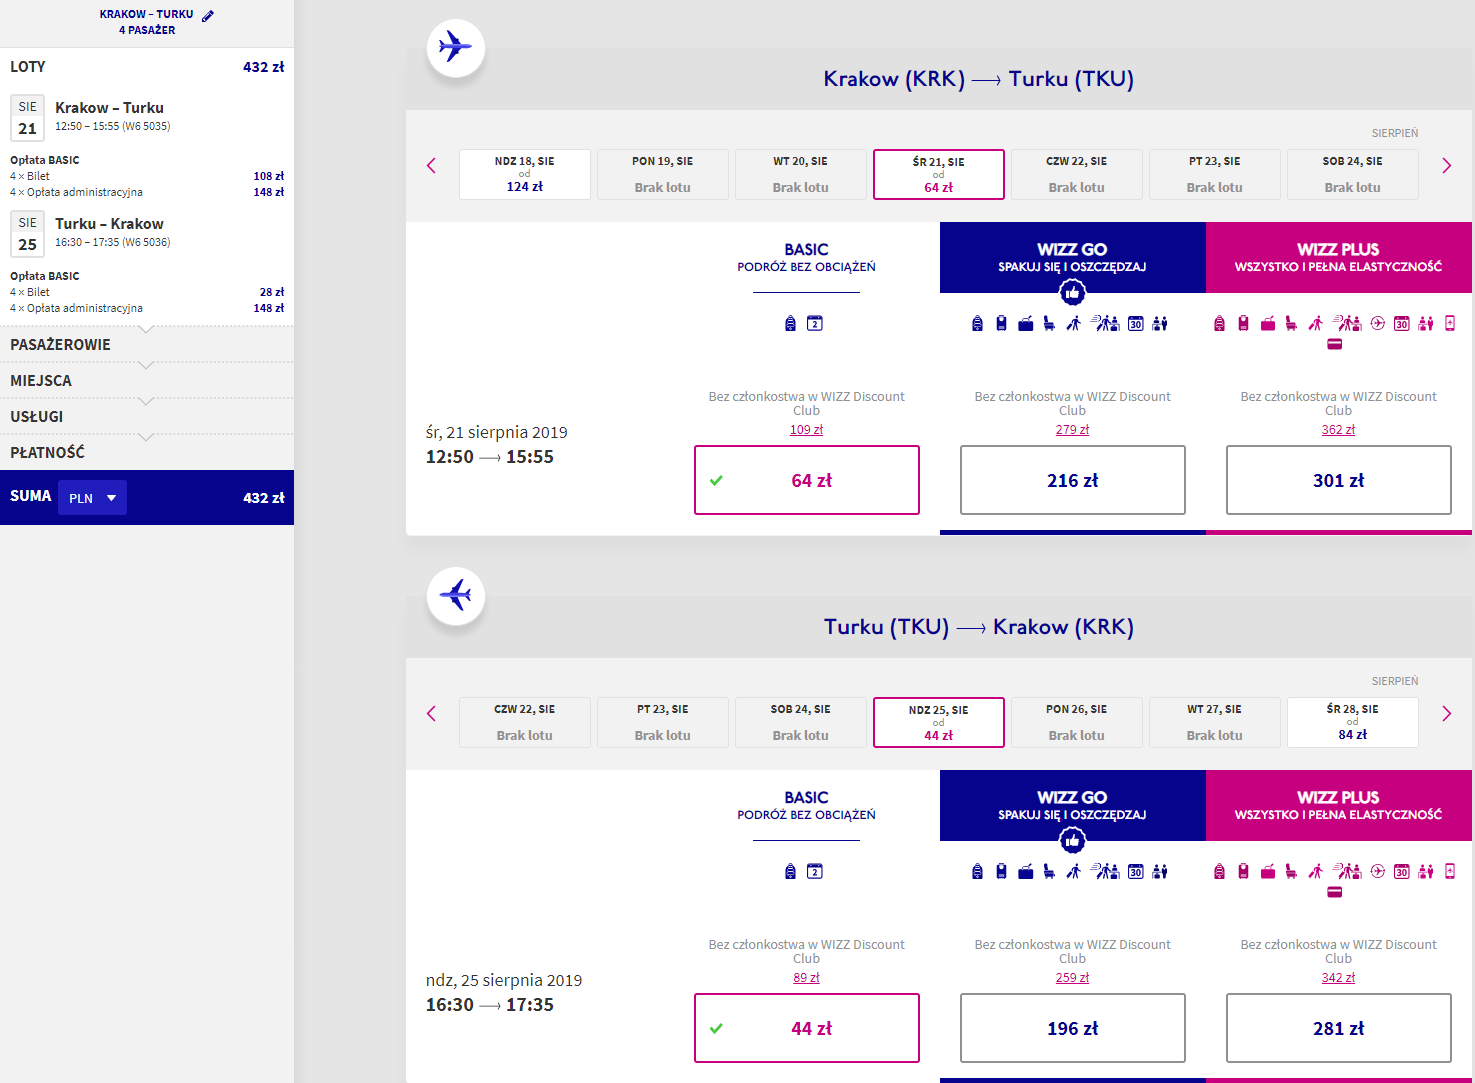Choose the 281 zł WIZZ PLUS return fare
The height and width of the screenshot is (1083, 1475).
pos(1339,1028)
